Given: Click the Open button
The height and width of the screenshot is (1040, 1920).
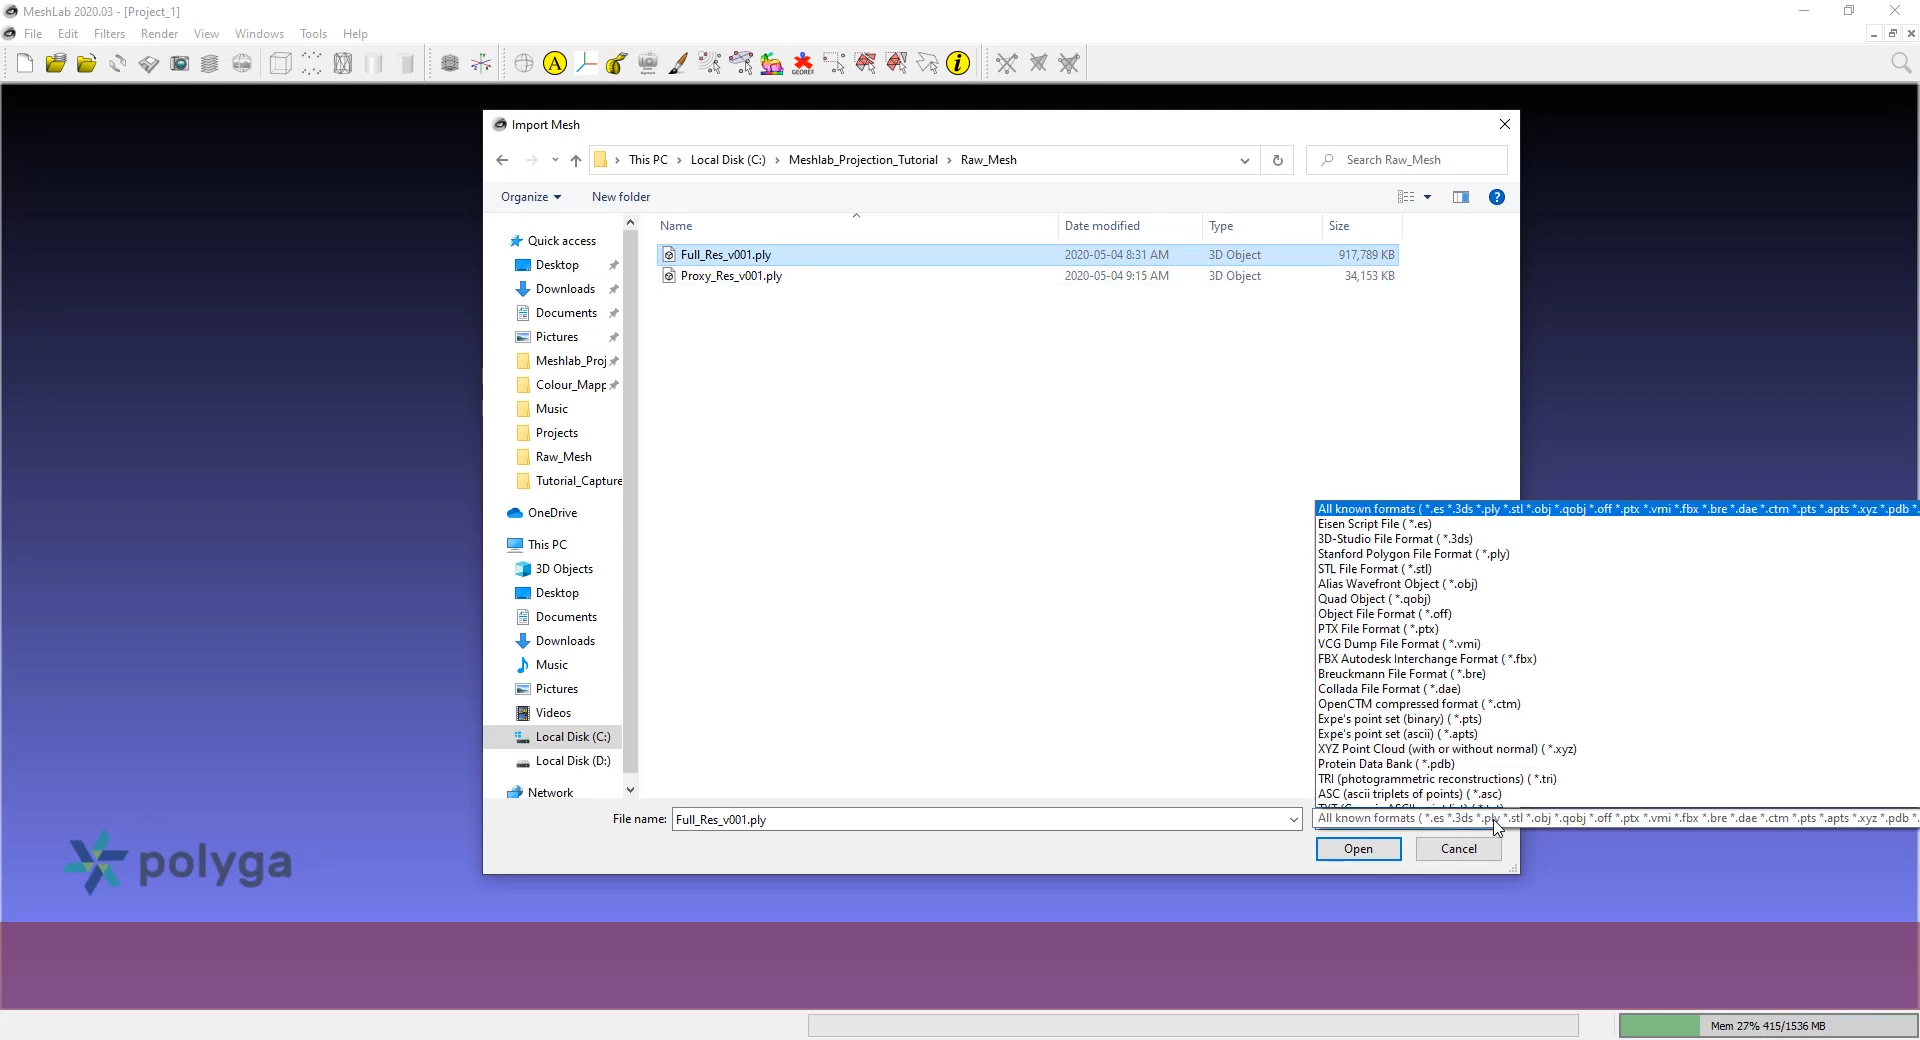Looking at the screenshot, I should click(1358, 849).
